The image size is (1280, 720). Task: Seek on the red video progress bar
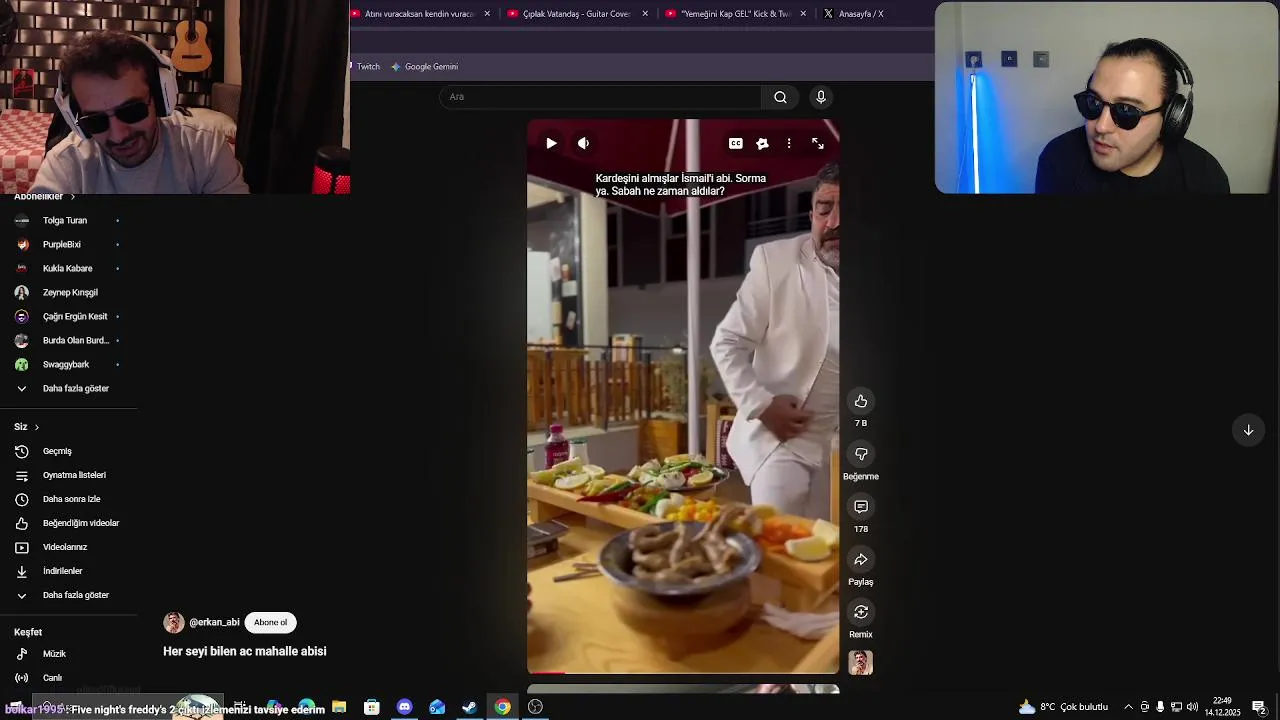(x=683, y=673)
